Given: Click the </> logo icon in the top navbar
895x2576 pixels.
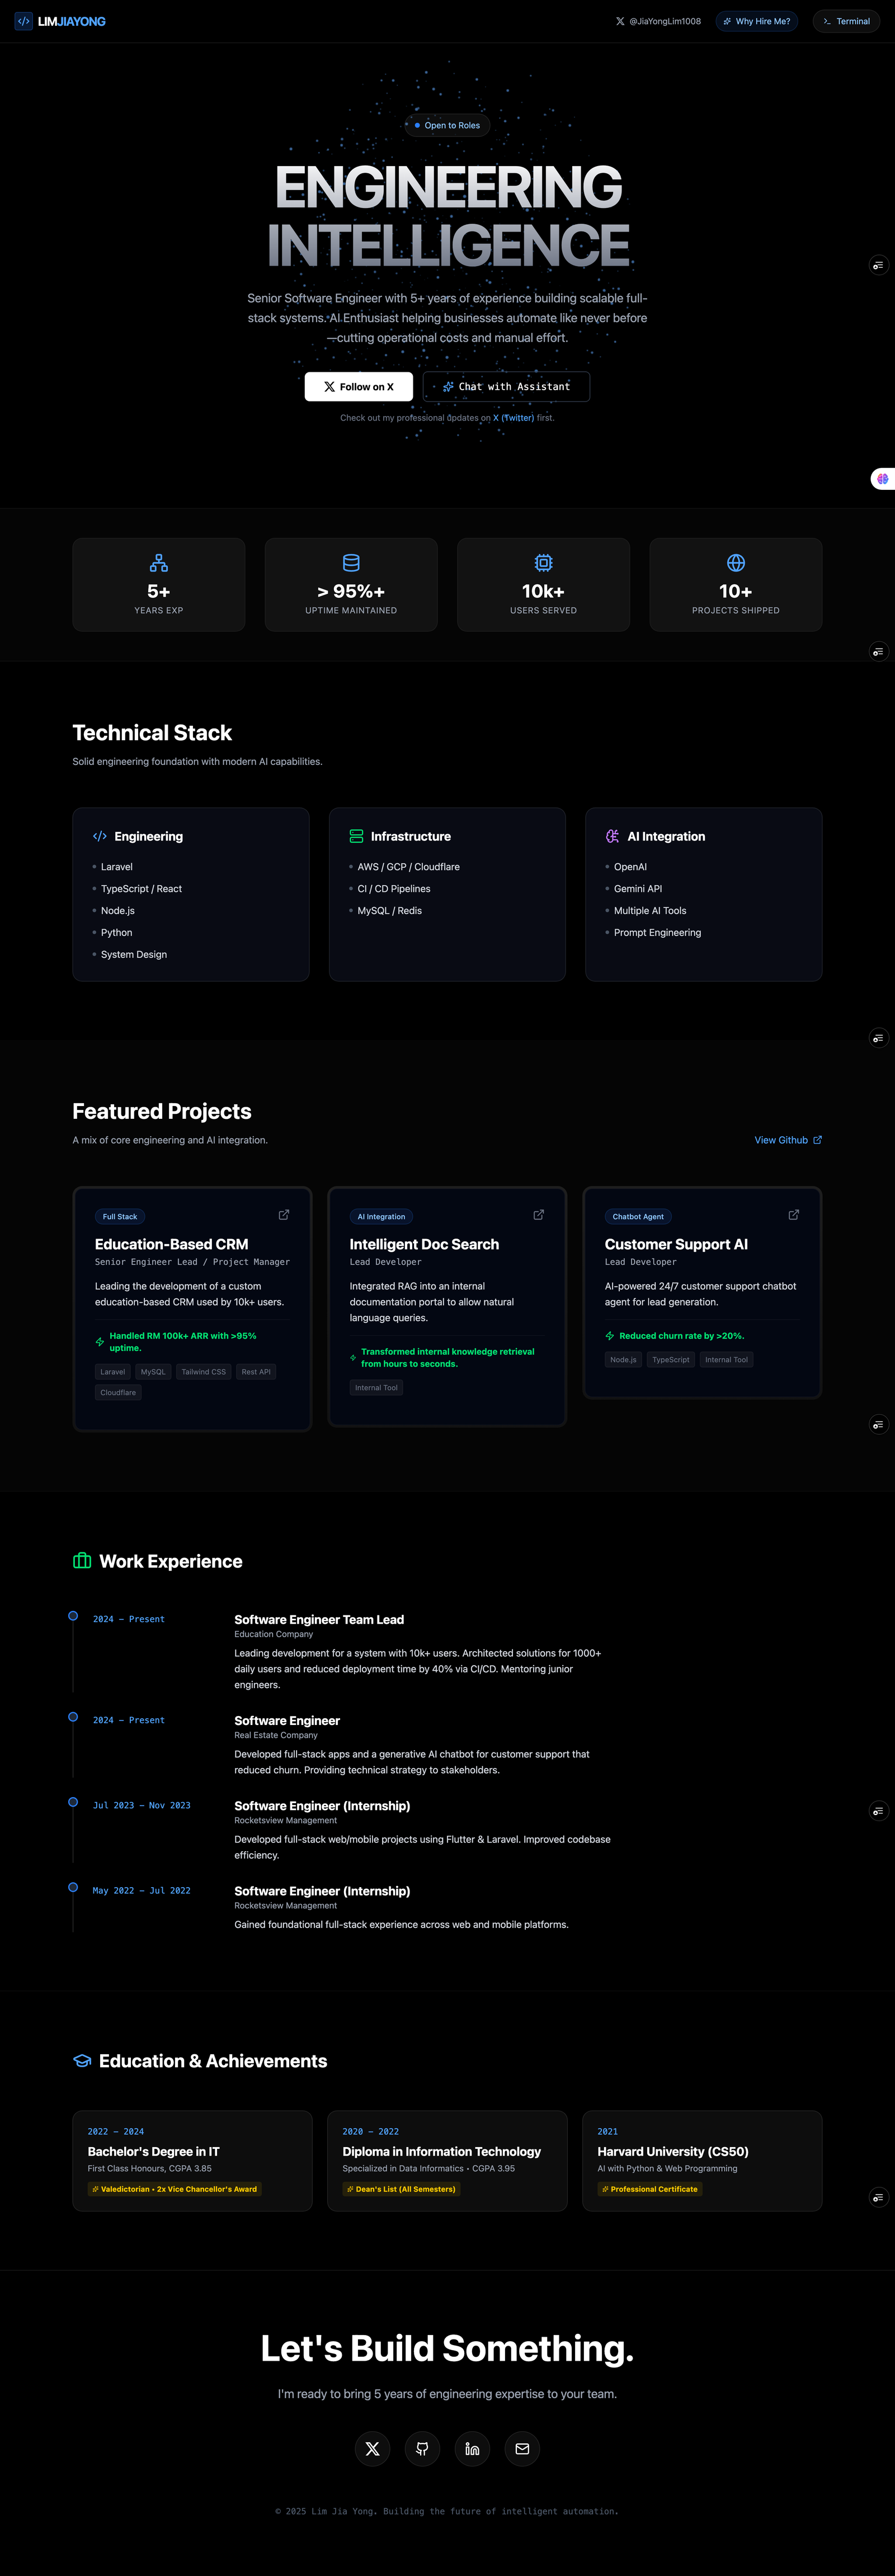Looking at the screenshot, I should pos(22,20).
